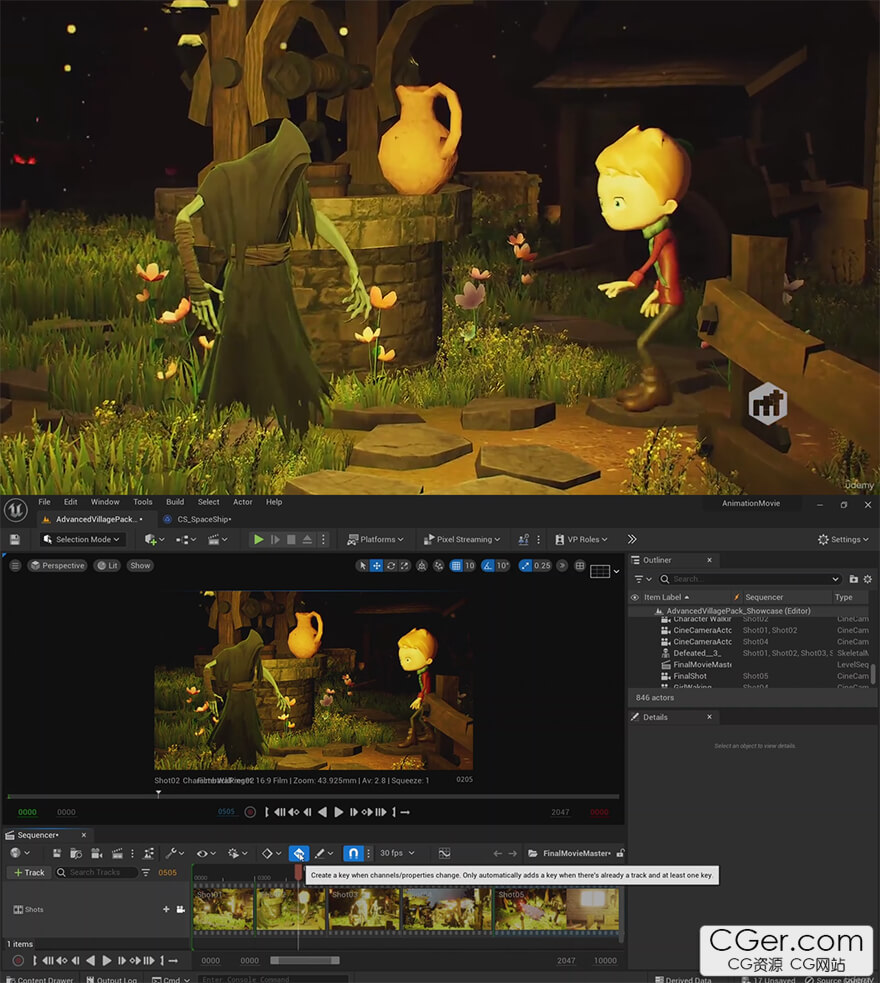Start recording in the bottom Sequencer transport bar

[18, 960]
